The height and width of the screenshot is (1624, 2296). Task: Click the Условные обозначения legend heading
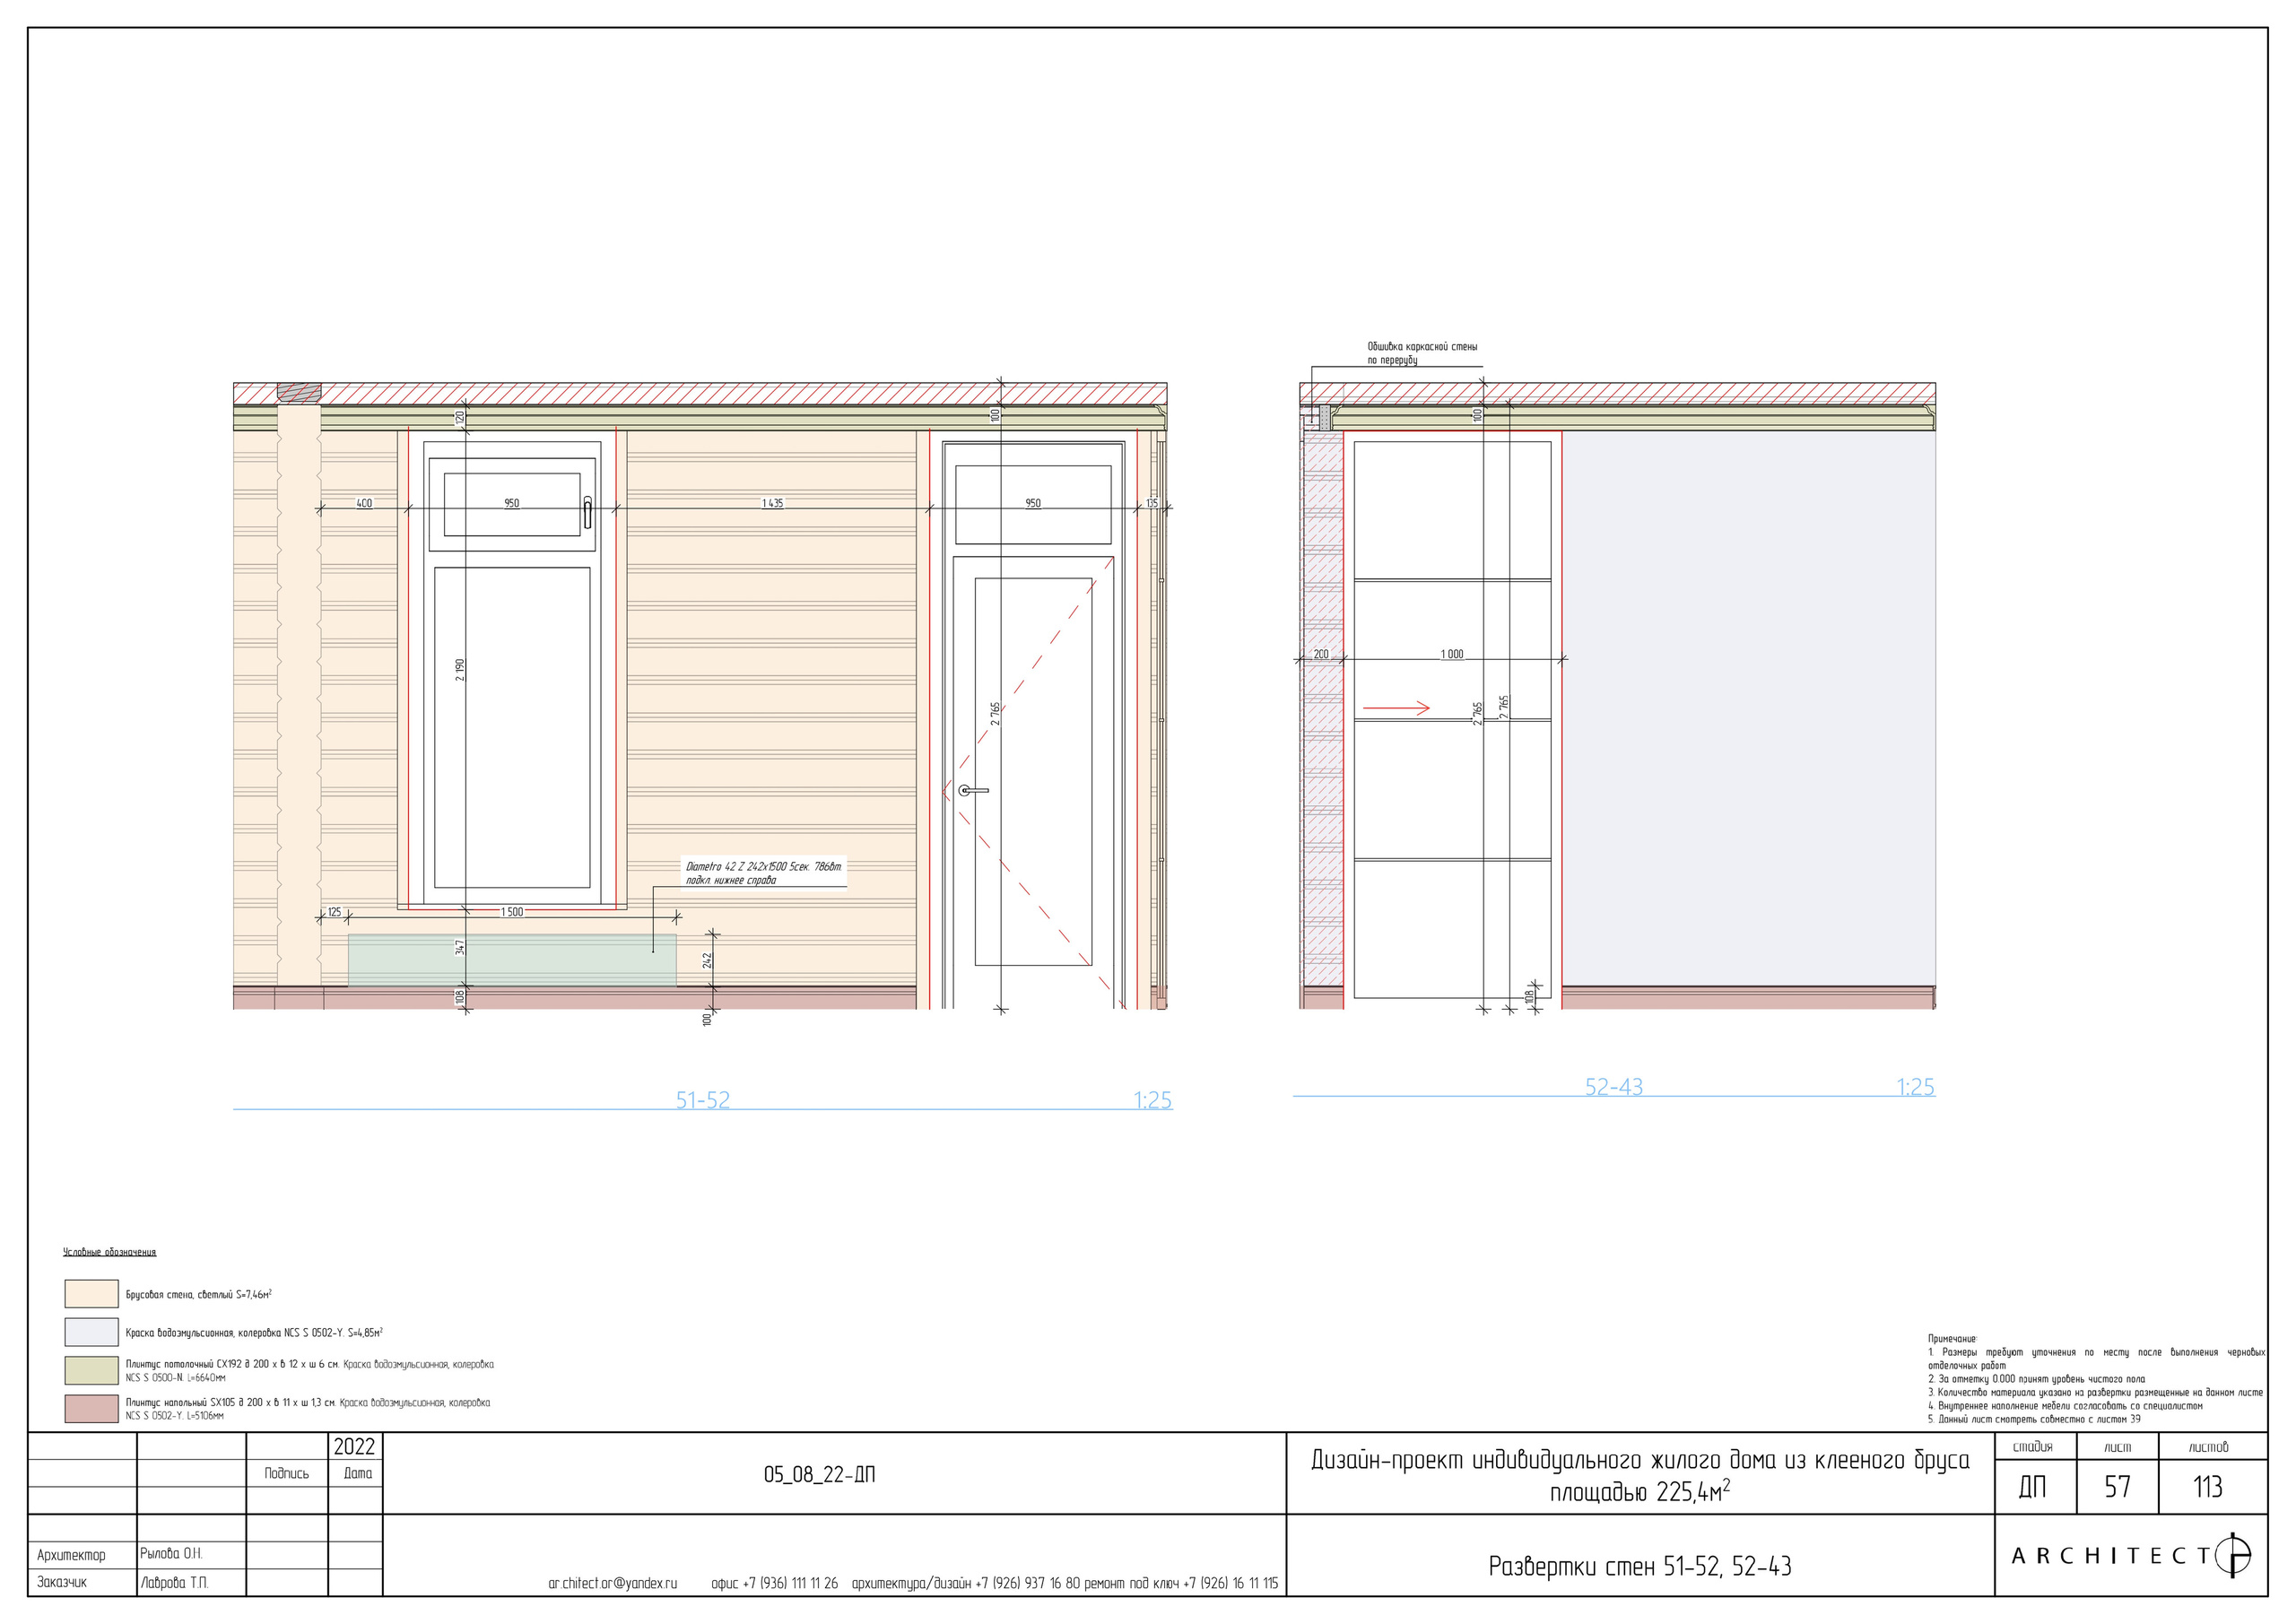tap(109, 1252)
